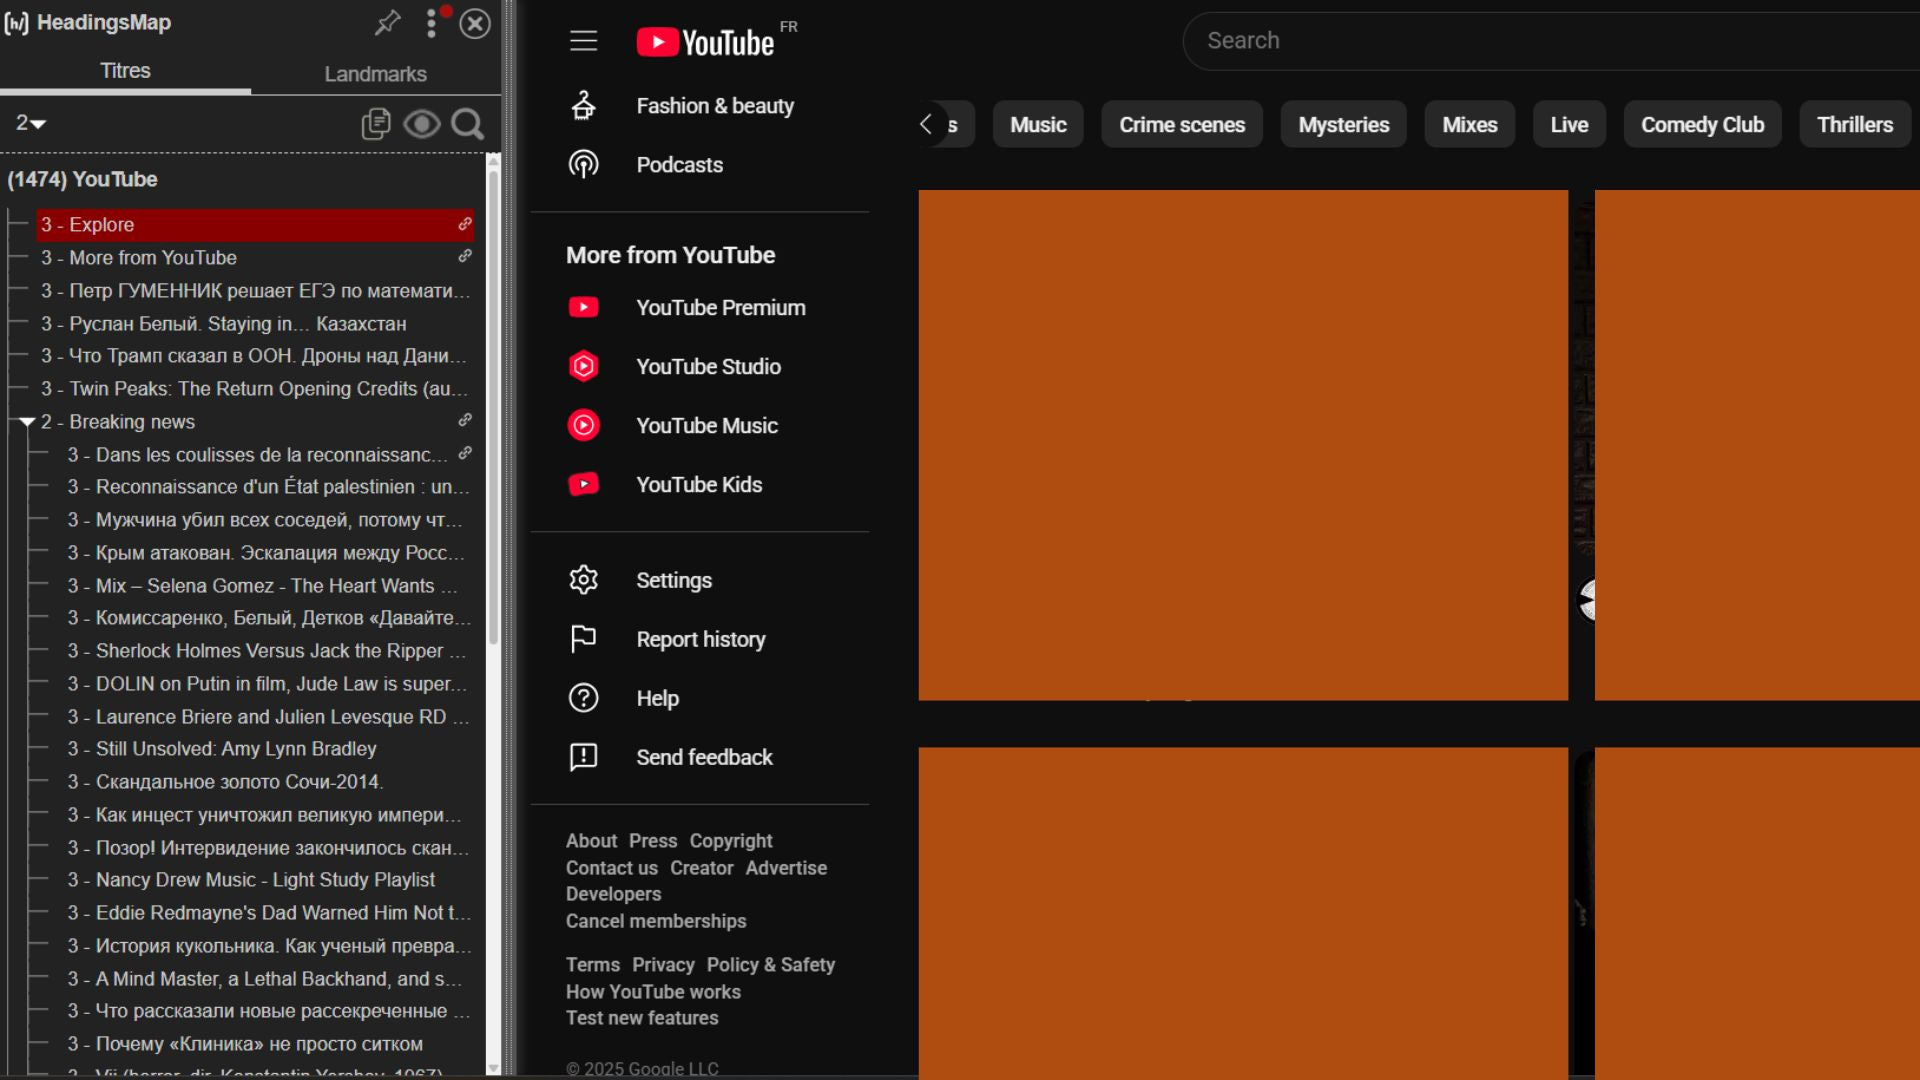
Task: Open the heading level 2 dropdown
Action: pos(31,123)
